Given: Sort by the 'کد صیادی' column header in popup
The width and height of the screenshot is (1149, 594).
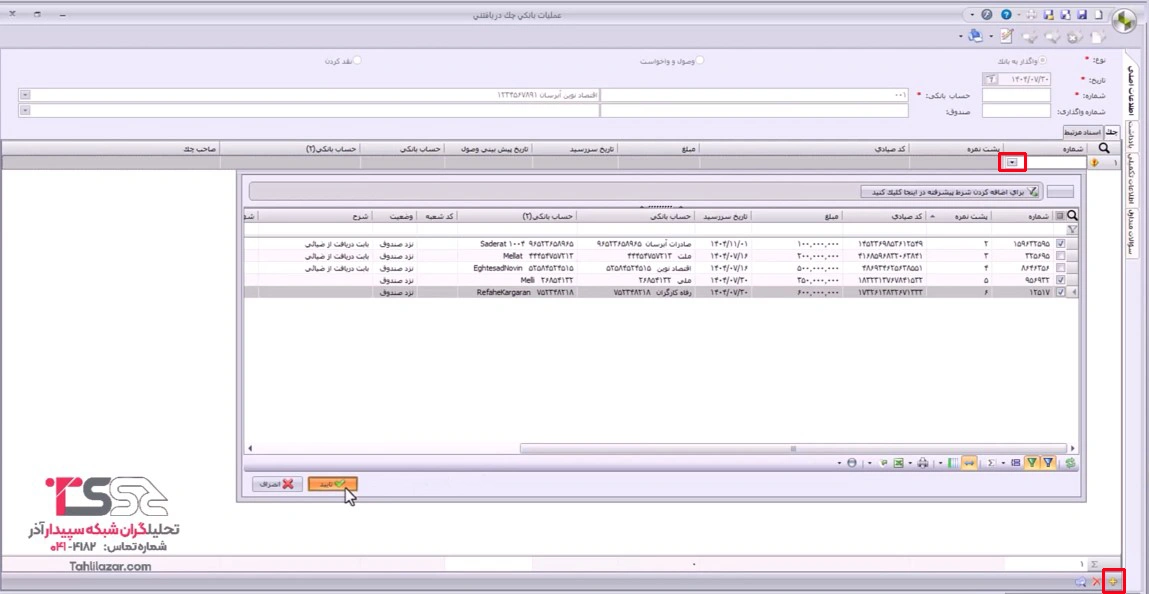Looking at the screenshot, I should pyautogui.click(x=884, y=215).
